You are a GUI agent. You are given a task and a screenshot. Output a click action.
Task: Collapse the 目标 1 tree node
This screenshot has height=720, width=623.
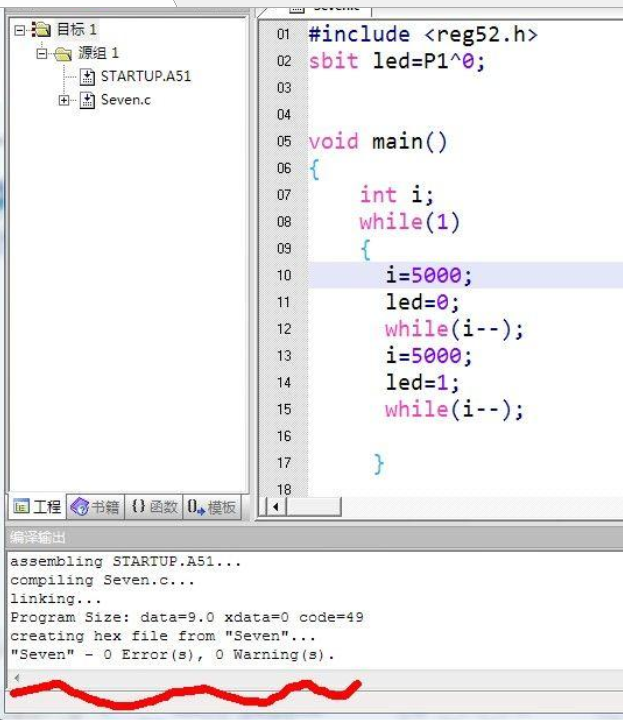19,30
